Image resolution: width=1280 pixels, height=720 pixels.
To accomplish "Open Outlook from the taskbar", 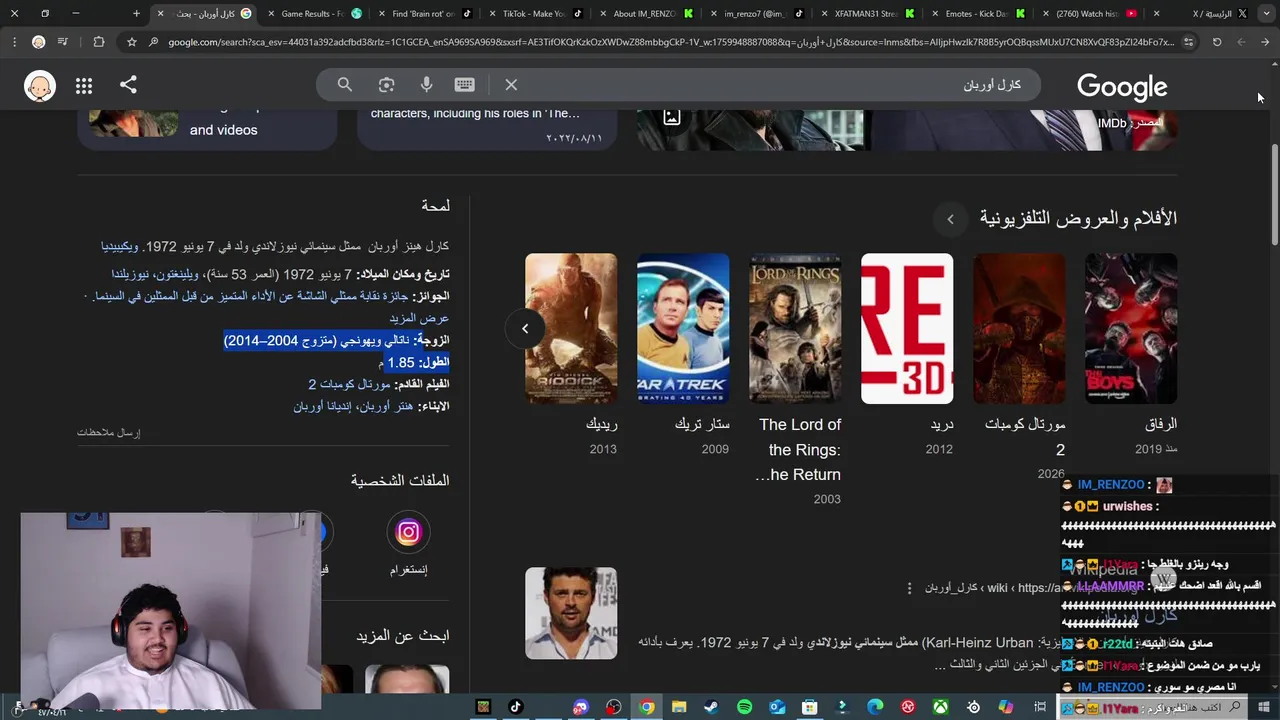I will coord(777,707).
